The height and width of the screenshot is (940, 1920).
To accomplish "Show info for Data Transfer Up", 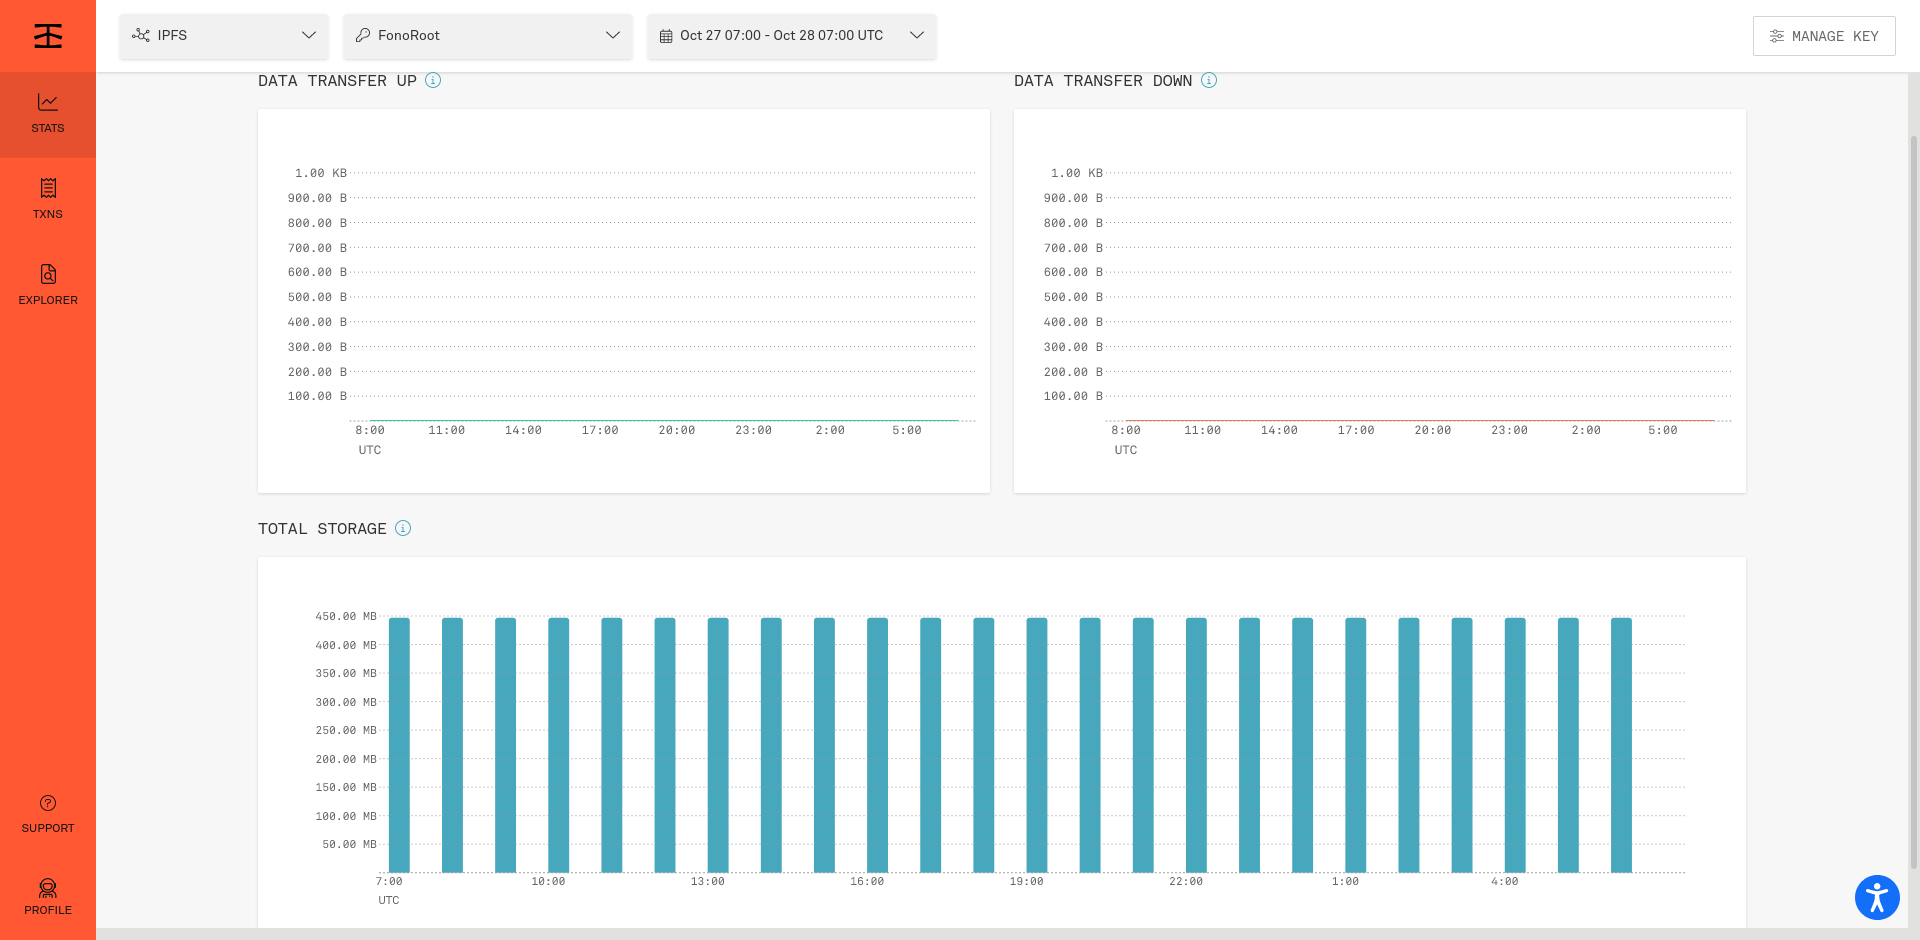I will (x=433, y=80).
